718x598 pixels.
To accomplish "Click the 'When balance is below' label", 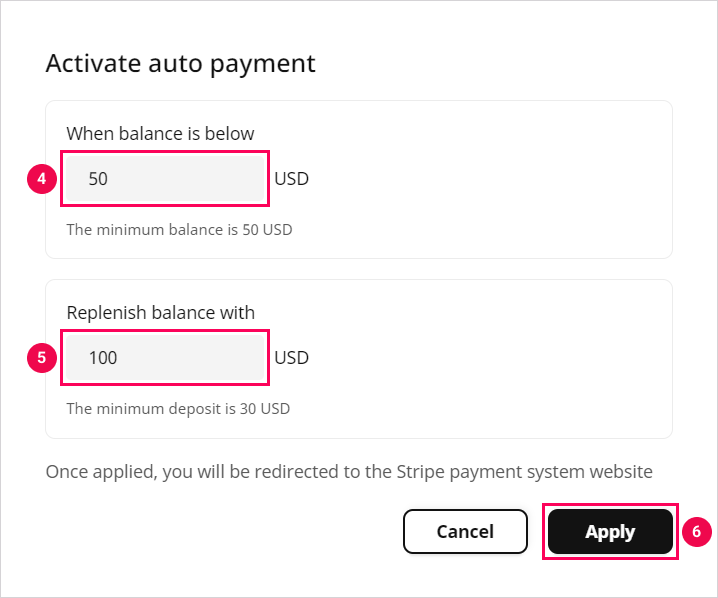I will point(160,133).
